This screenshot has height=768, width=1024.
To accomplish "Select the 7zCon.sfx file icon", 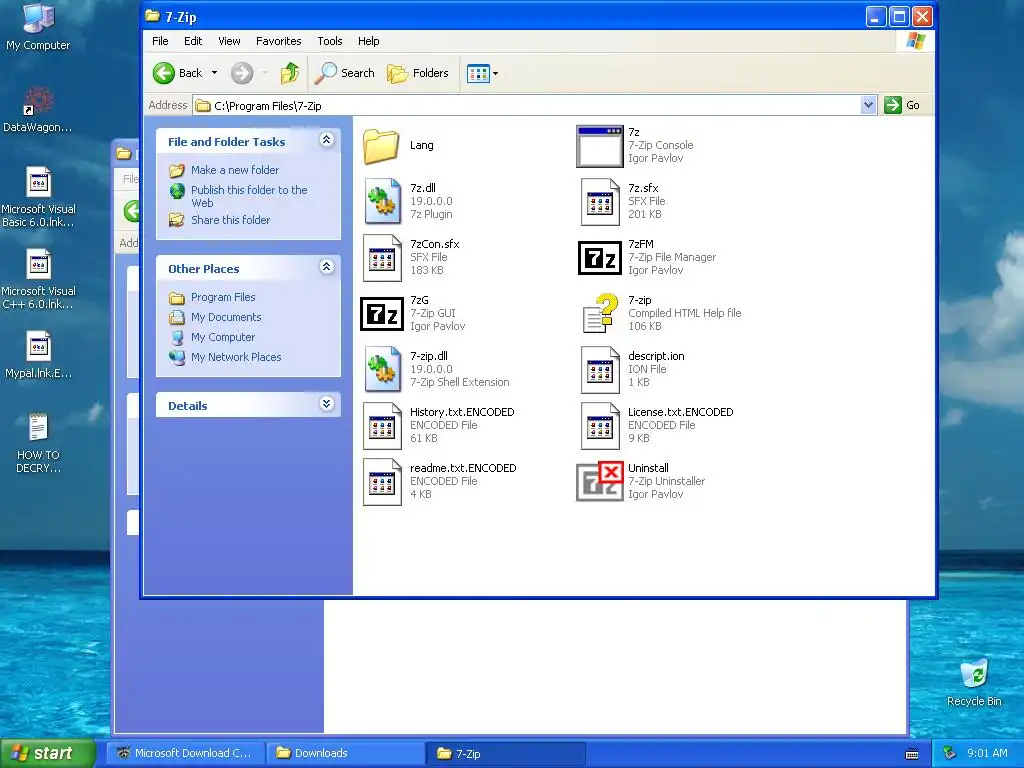I will [383, 257].
